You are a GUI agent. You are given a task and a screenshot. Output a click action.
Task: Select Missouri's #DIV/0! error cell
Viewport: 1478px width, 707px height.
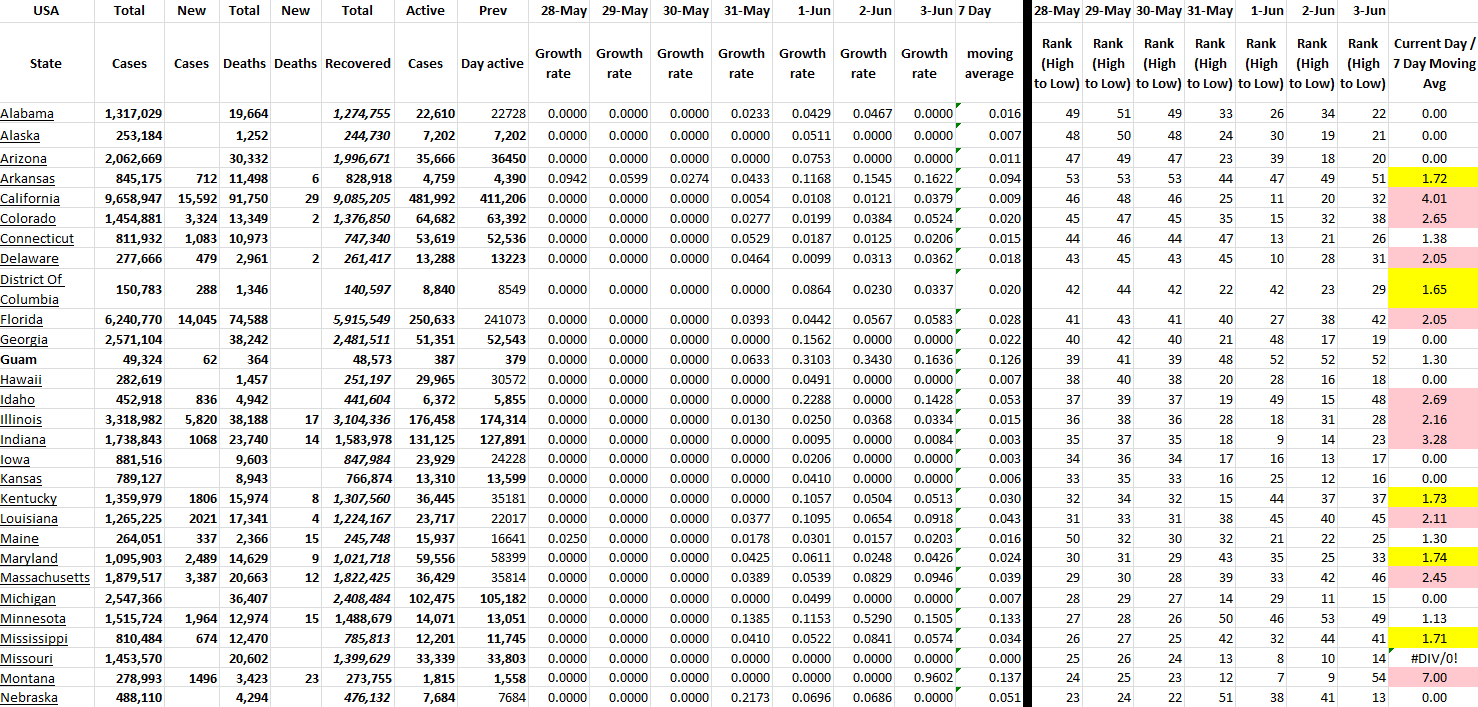tap(1433, 658)
